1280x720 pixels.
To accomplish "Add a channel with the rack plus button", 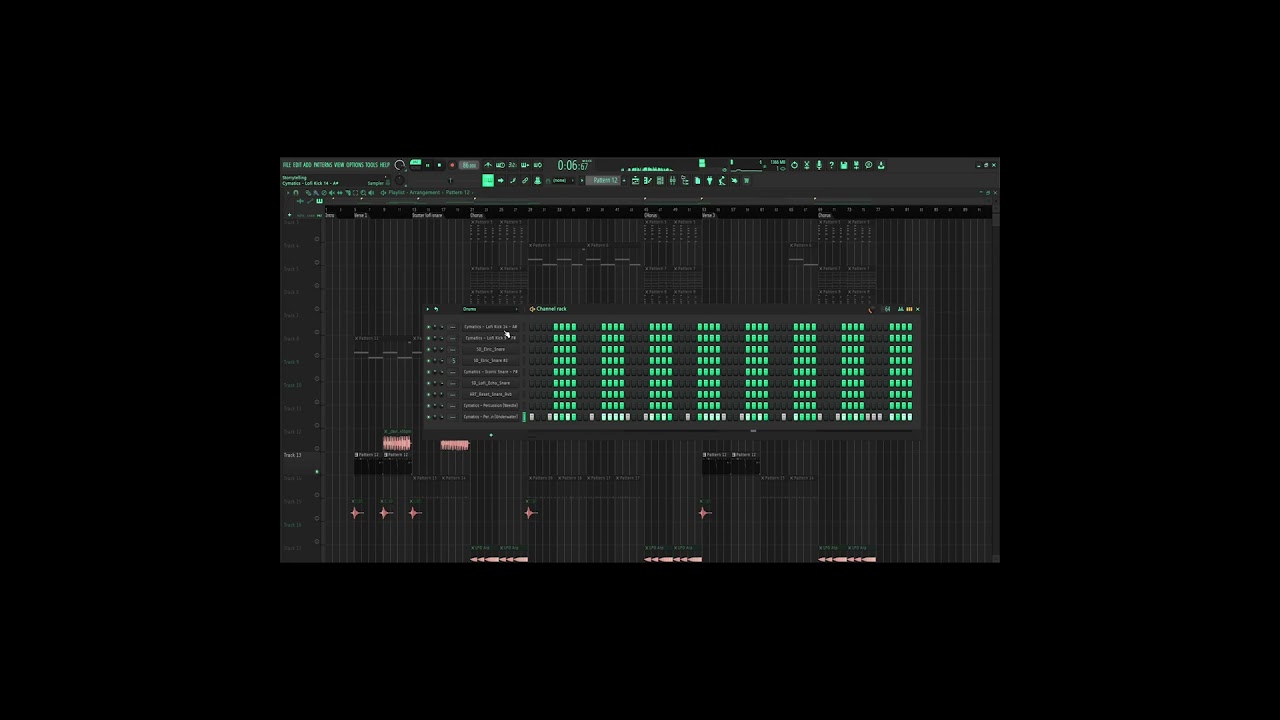I will pos(491,435).
